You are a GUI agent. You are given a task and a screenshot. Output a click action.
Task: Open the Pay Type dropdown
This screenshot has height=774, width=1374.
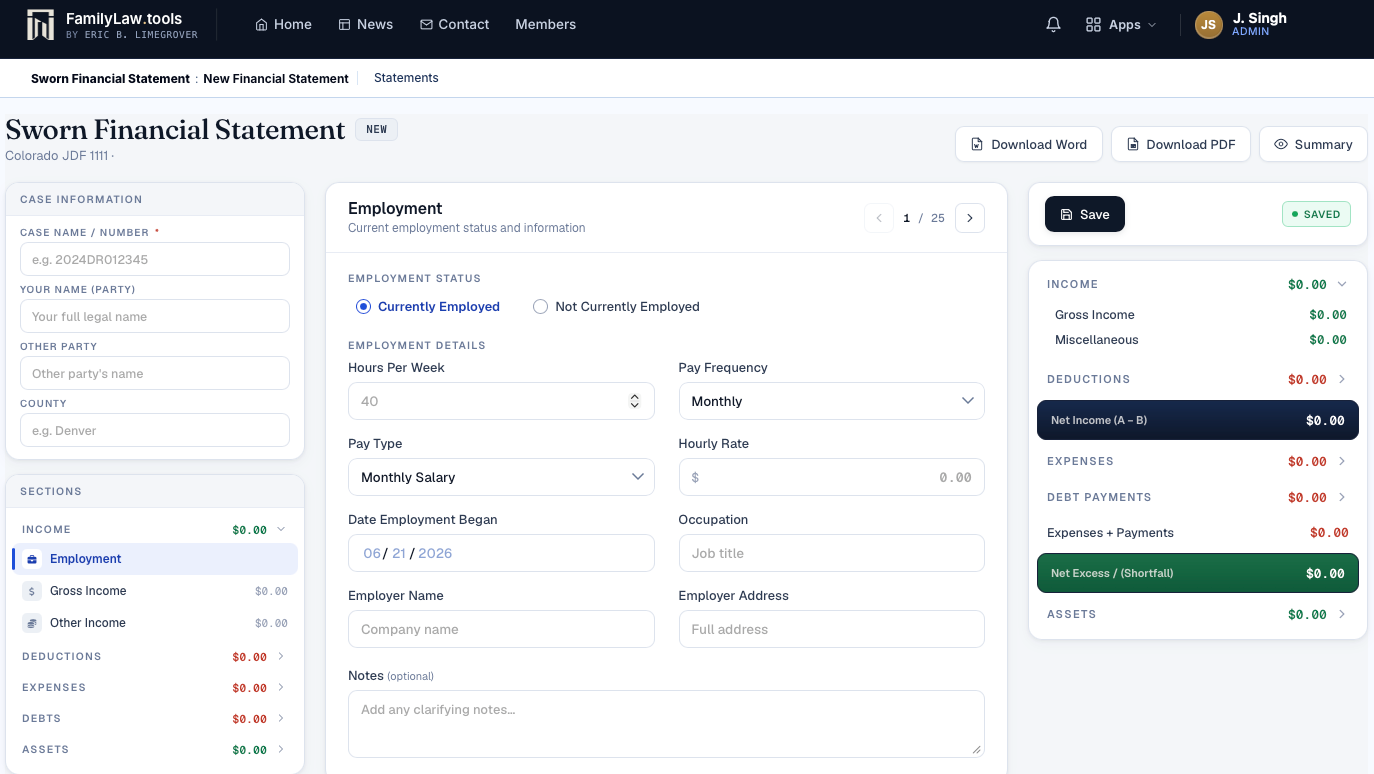(501, 477)
